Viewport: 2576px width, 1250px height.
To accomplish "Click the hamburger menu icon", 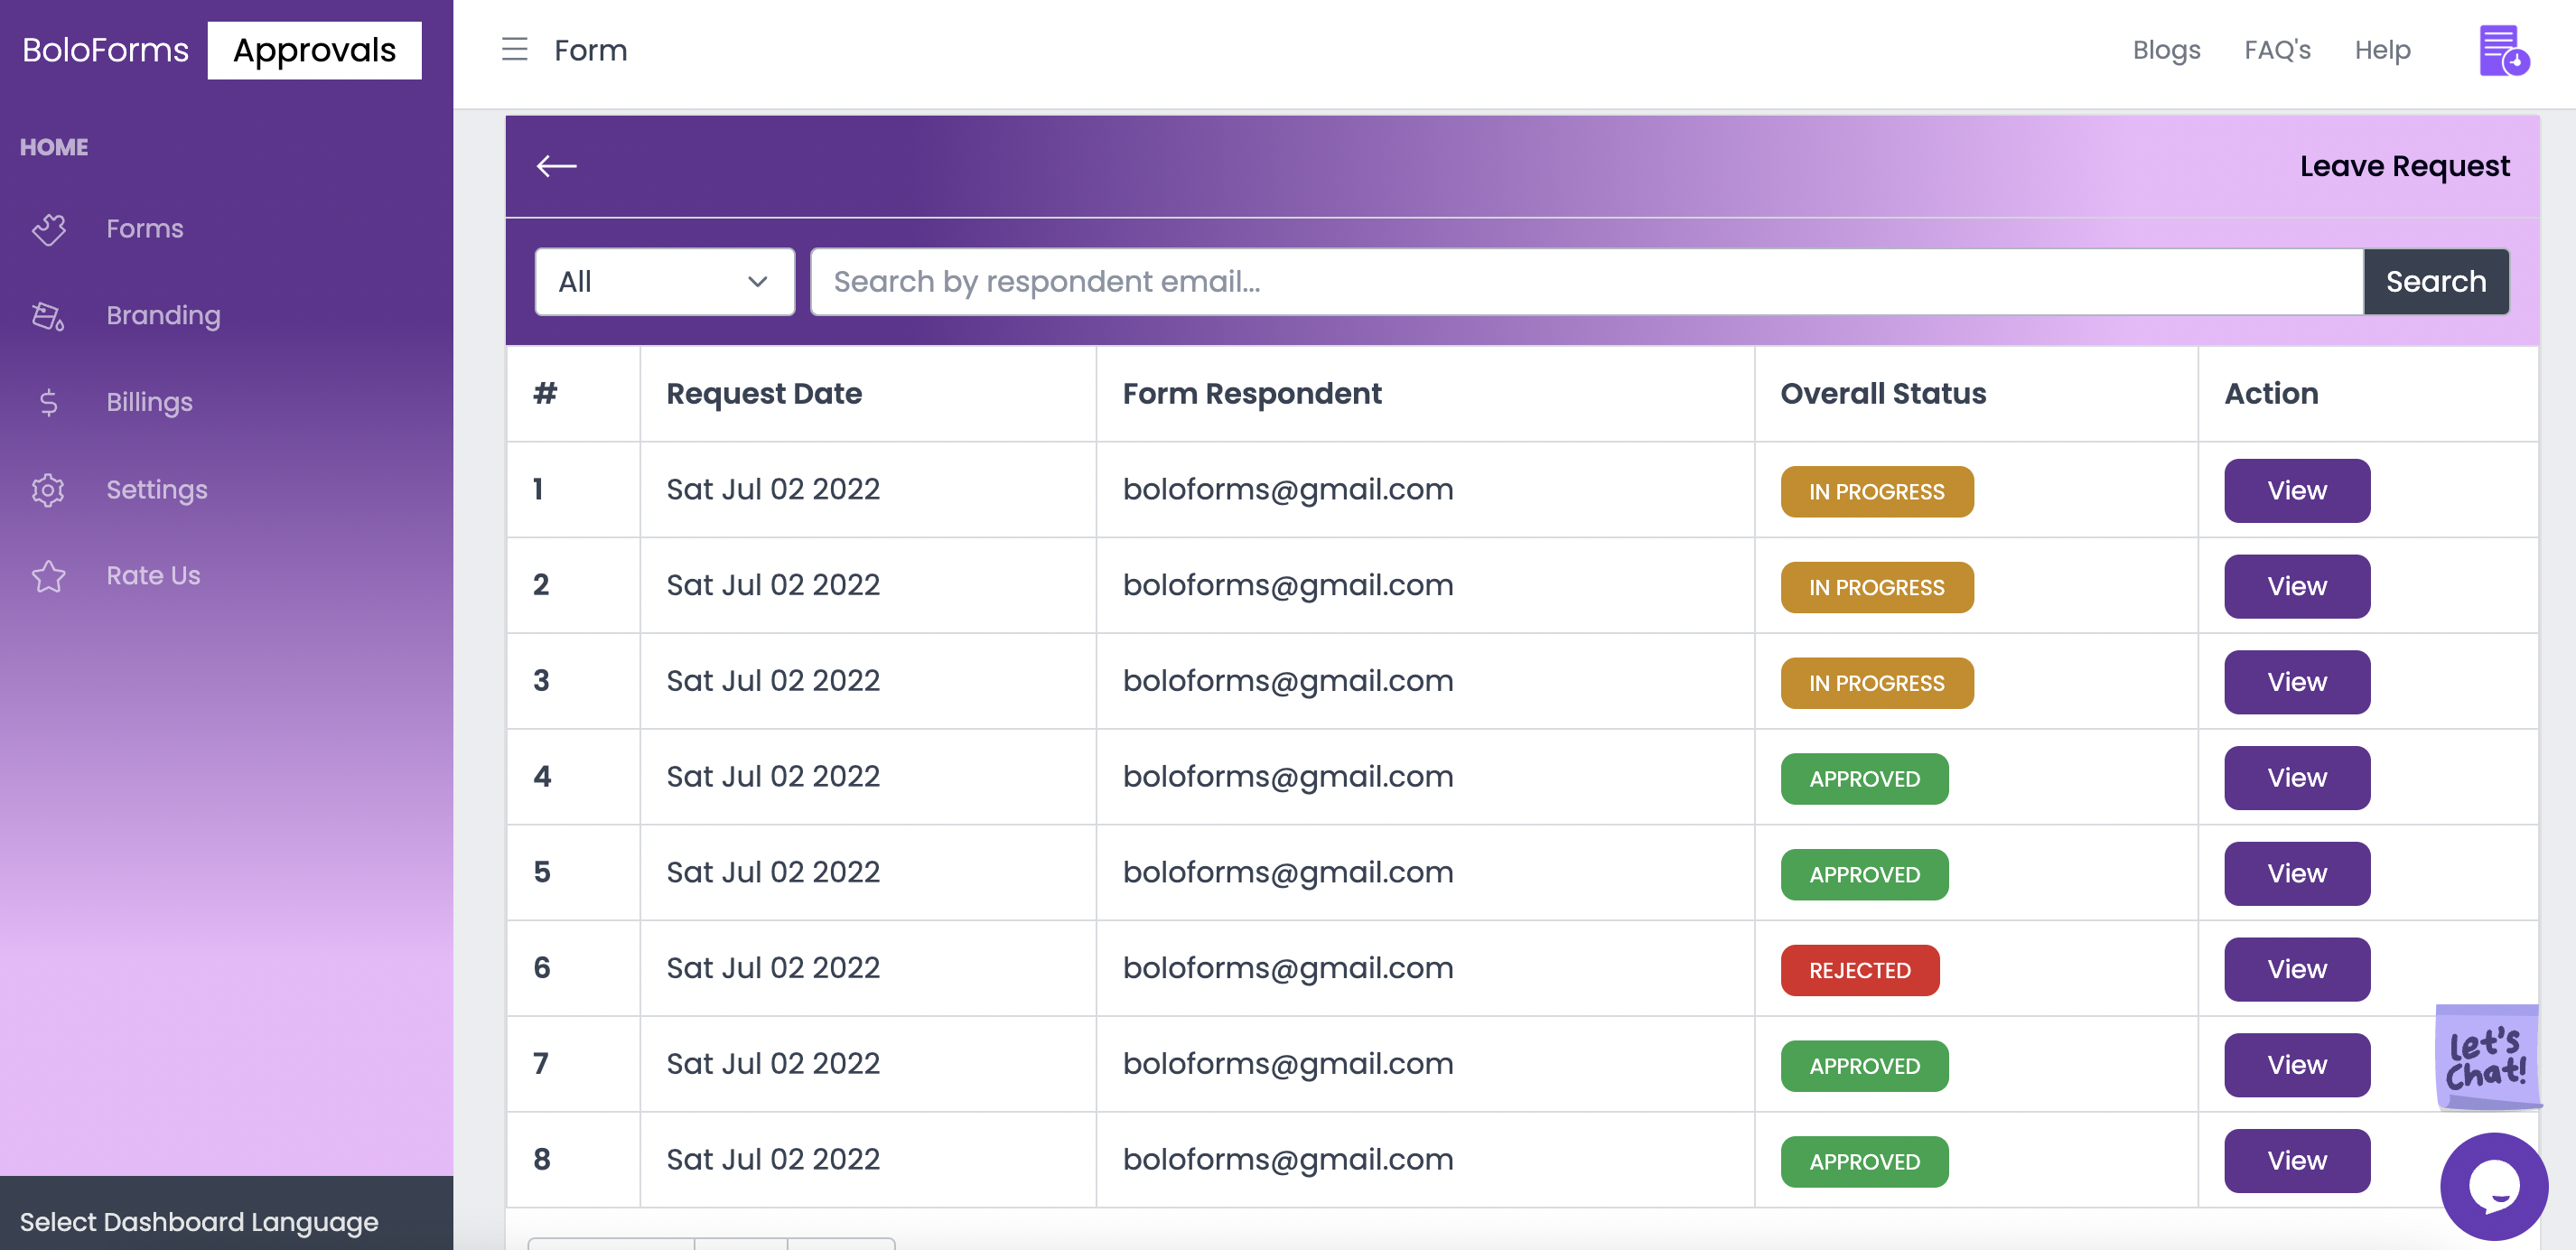I will coord(514,49).
